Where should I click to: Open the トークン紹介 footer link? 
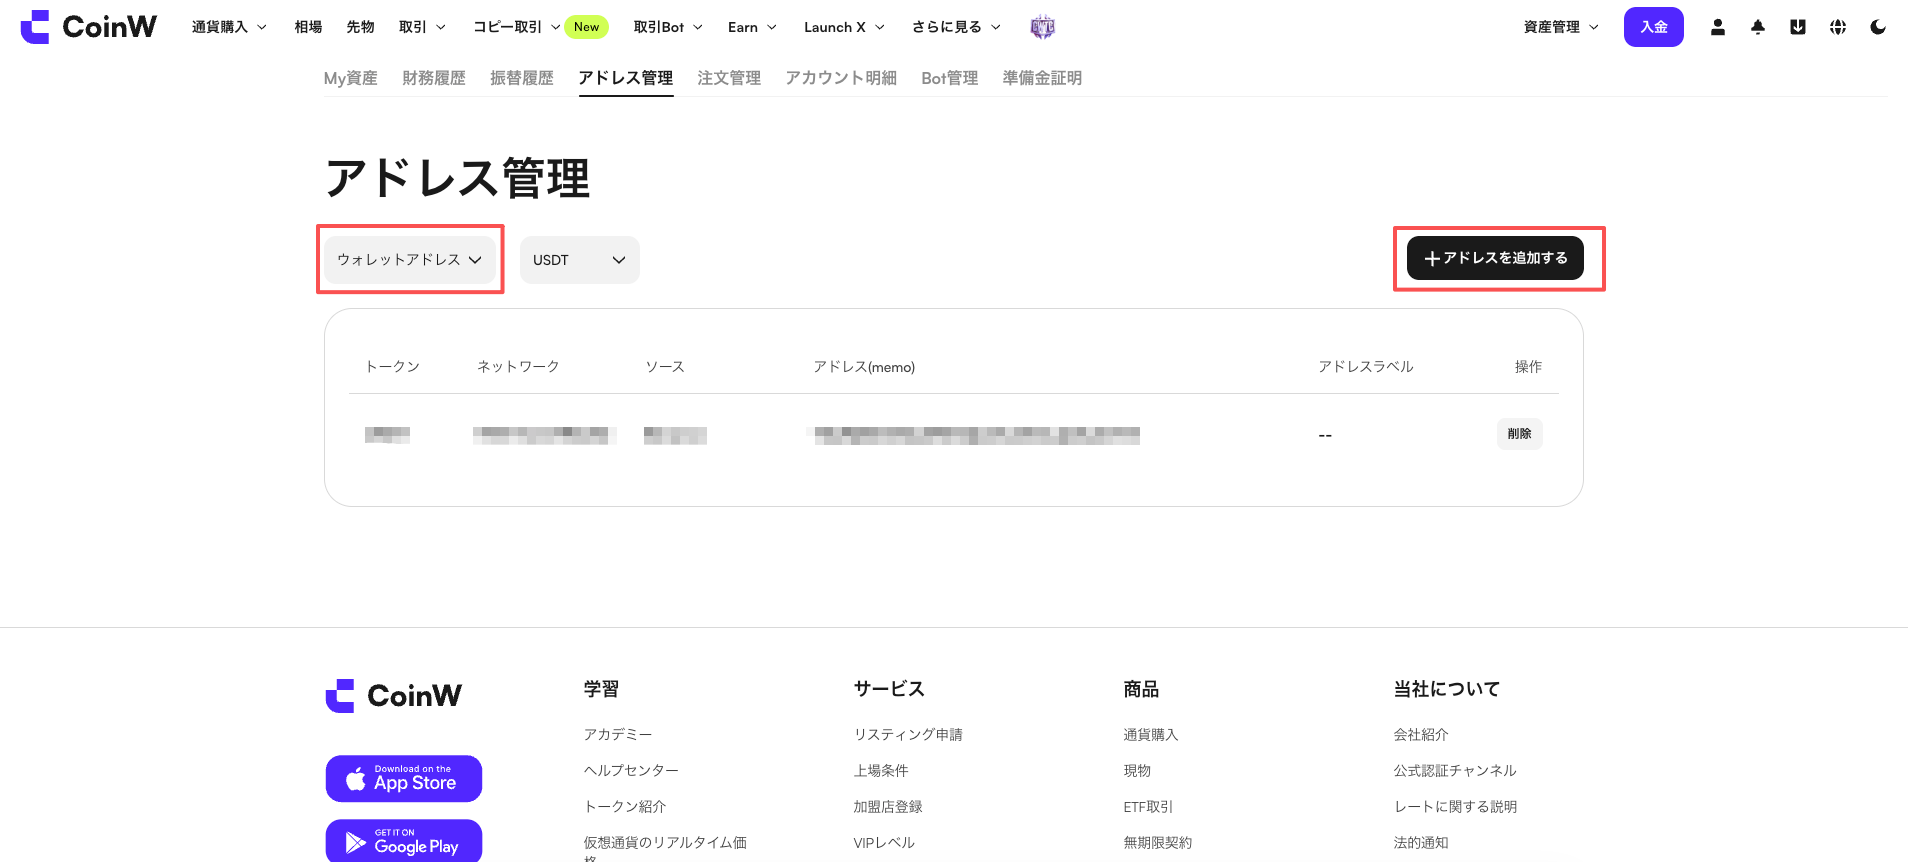(x=625, y=807)
